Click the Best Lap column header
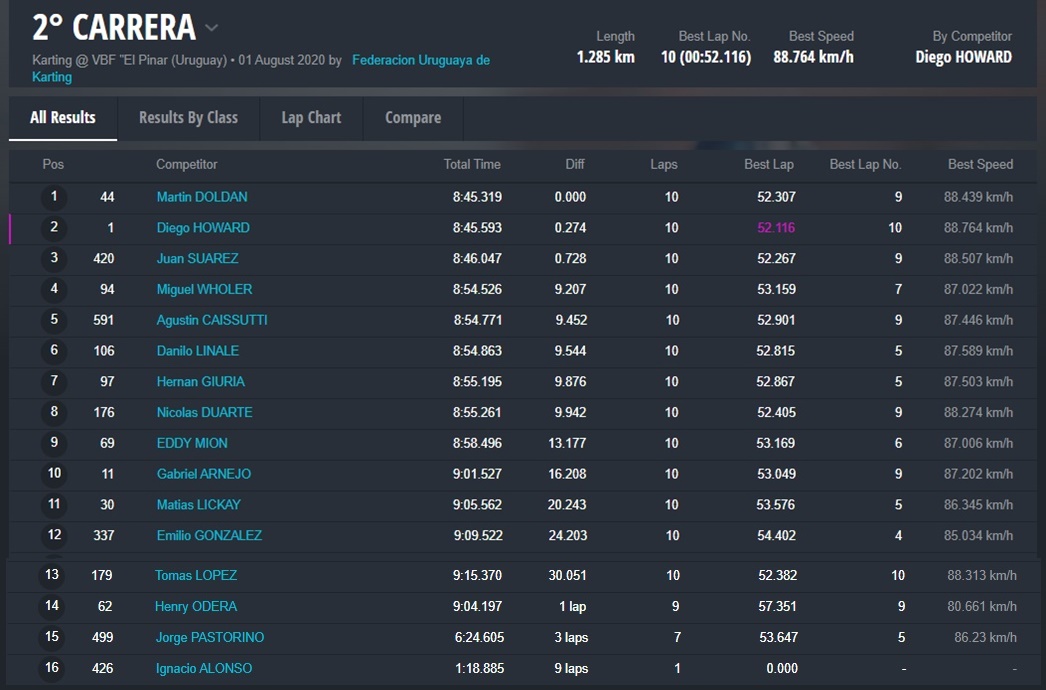This screenshot has width=1046, height=690. pos(769,165)
